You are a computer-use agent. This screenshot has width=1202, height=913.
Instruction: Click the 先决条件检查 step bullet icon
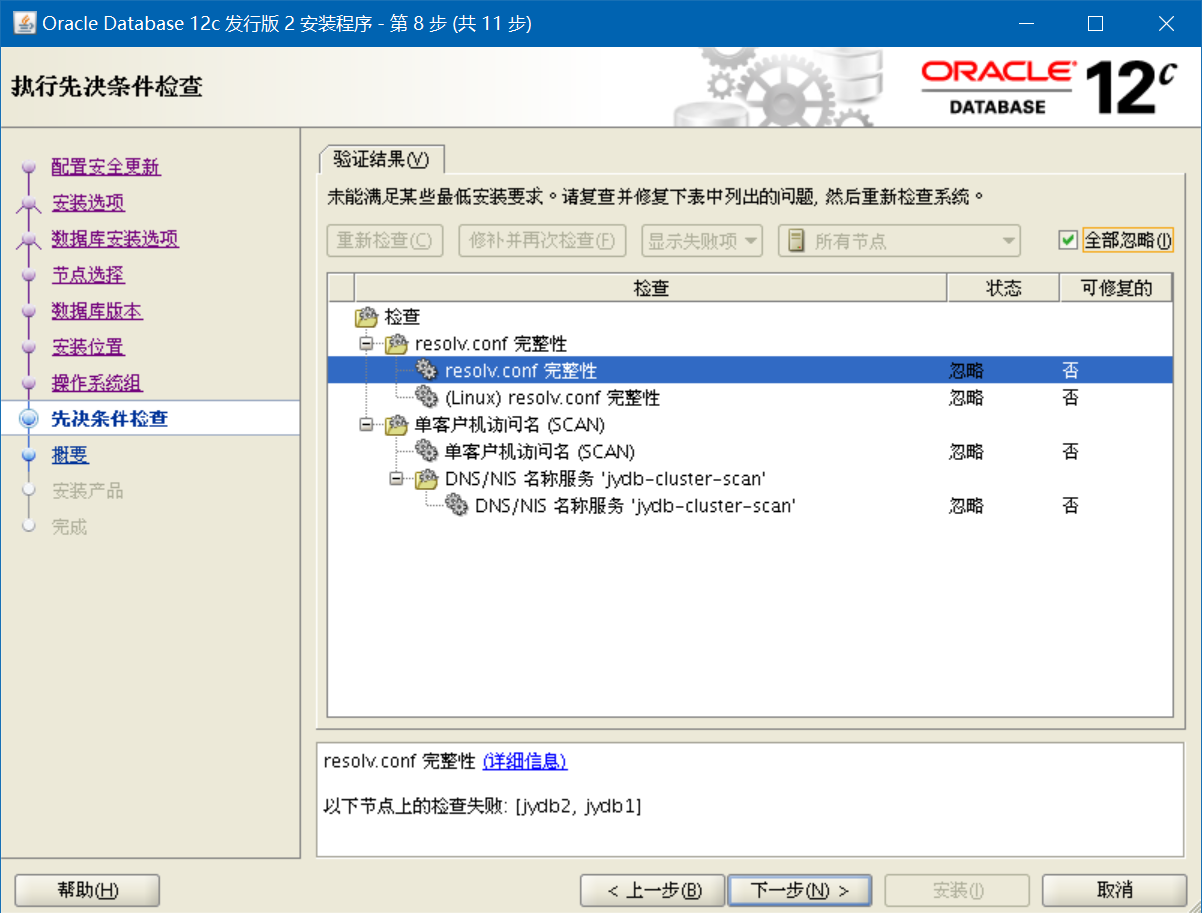point(28,419)
